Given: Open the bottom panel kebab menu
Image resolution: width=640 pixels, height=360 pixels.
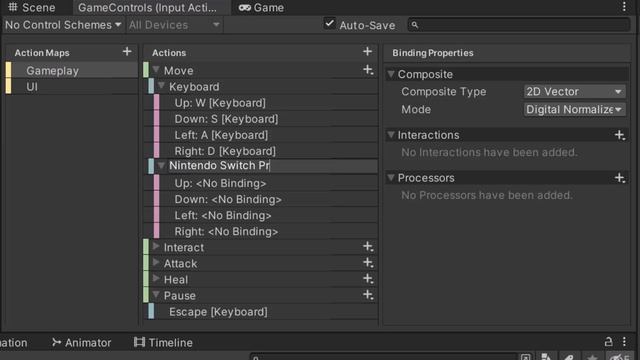Looking at the screenshot, I should (624, 342).
